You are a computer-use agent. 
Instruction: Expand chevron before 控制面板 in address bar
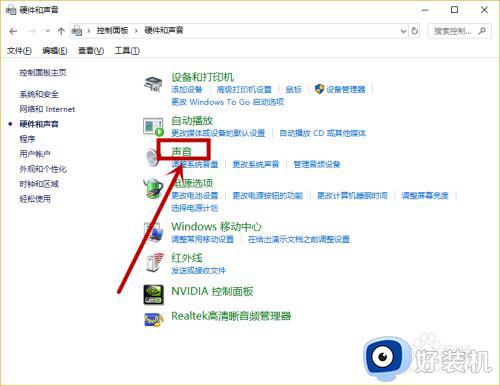click(89, 31)
